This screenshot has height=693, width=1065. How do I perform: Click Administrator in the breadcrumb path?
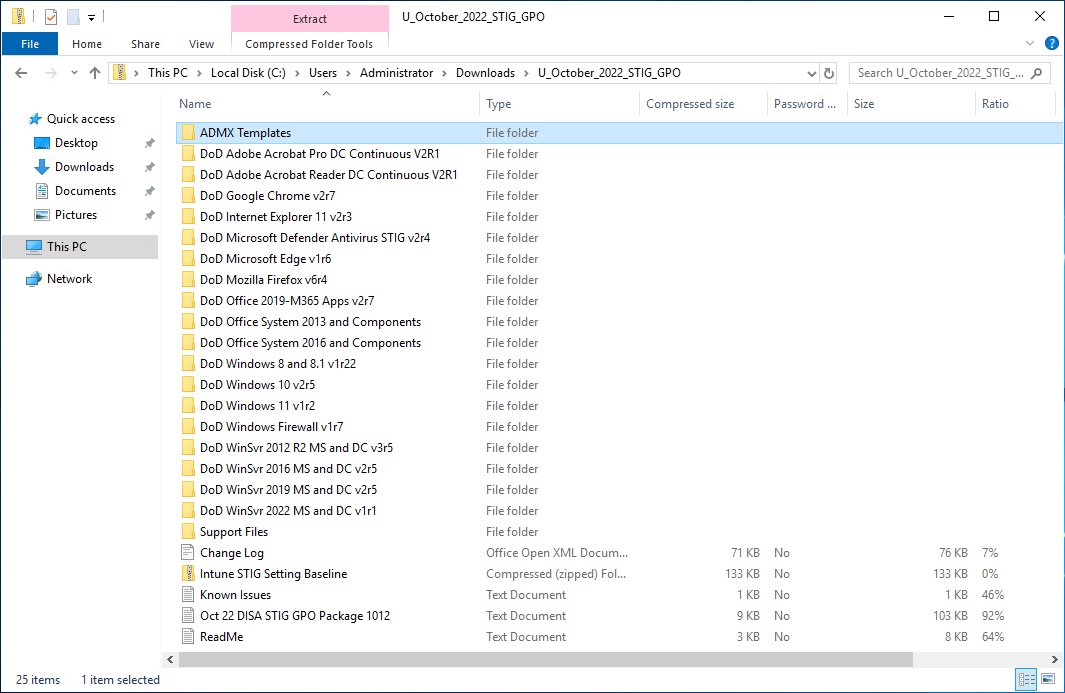coord(396,73)
